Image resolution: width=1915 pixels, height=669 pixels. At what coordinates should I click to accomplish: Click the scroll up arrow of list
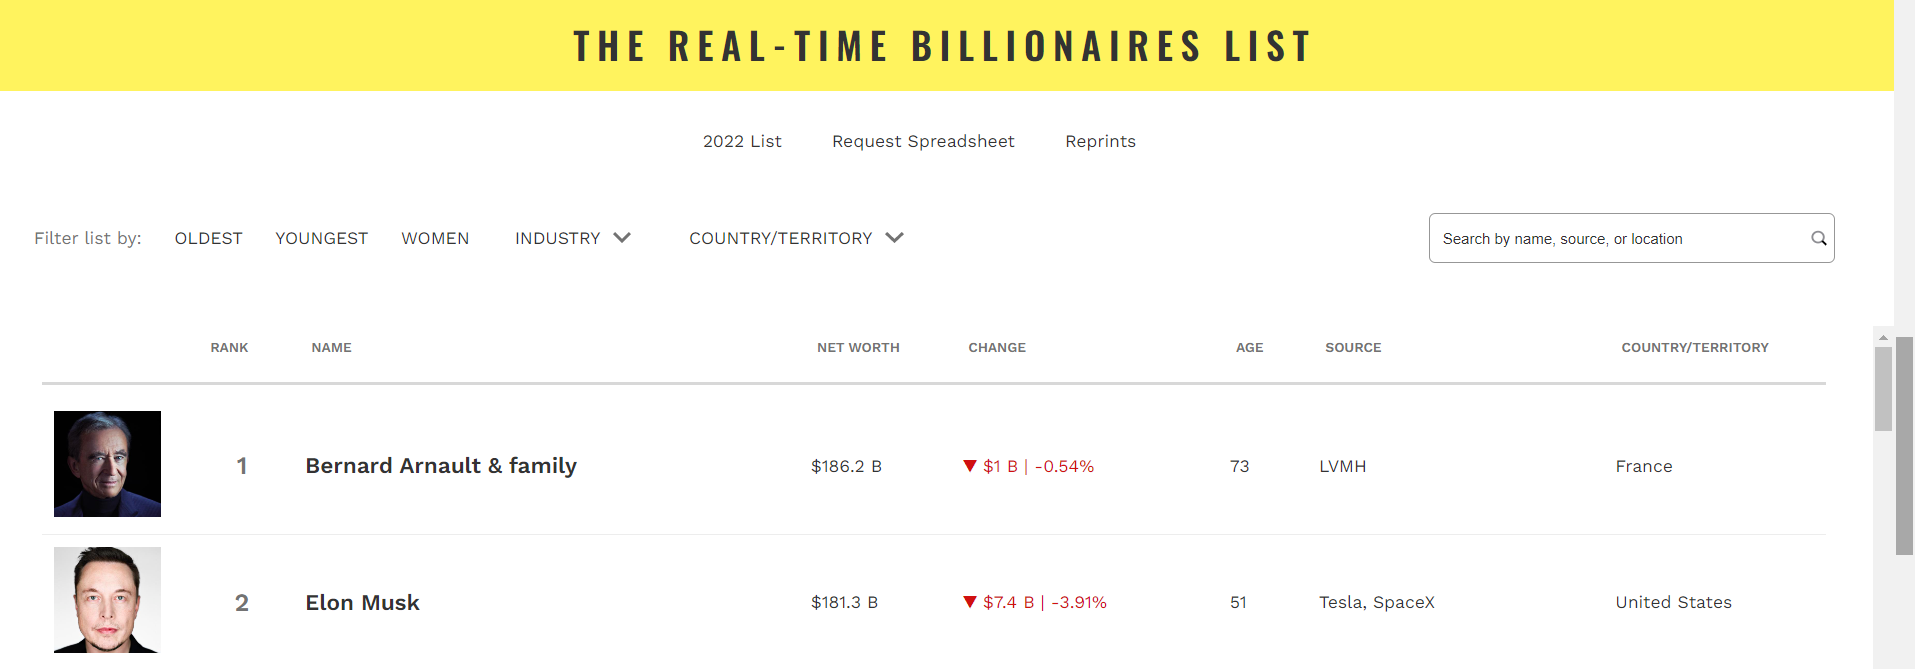(x=1883, y=338)
